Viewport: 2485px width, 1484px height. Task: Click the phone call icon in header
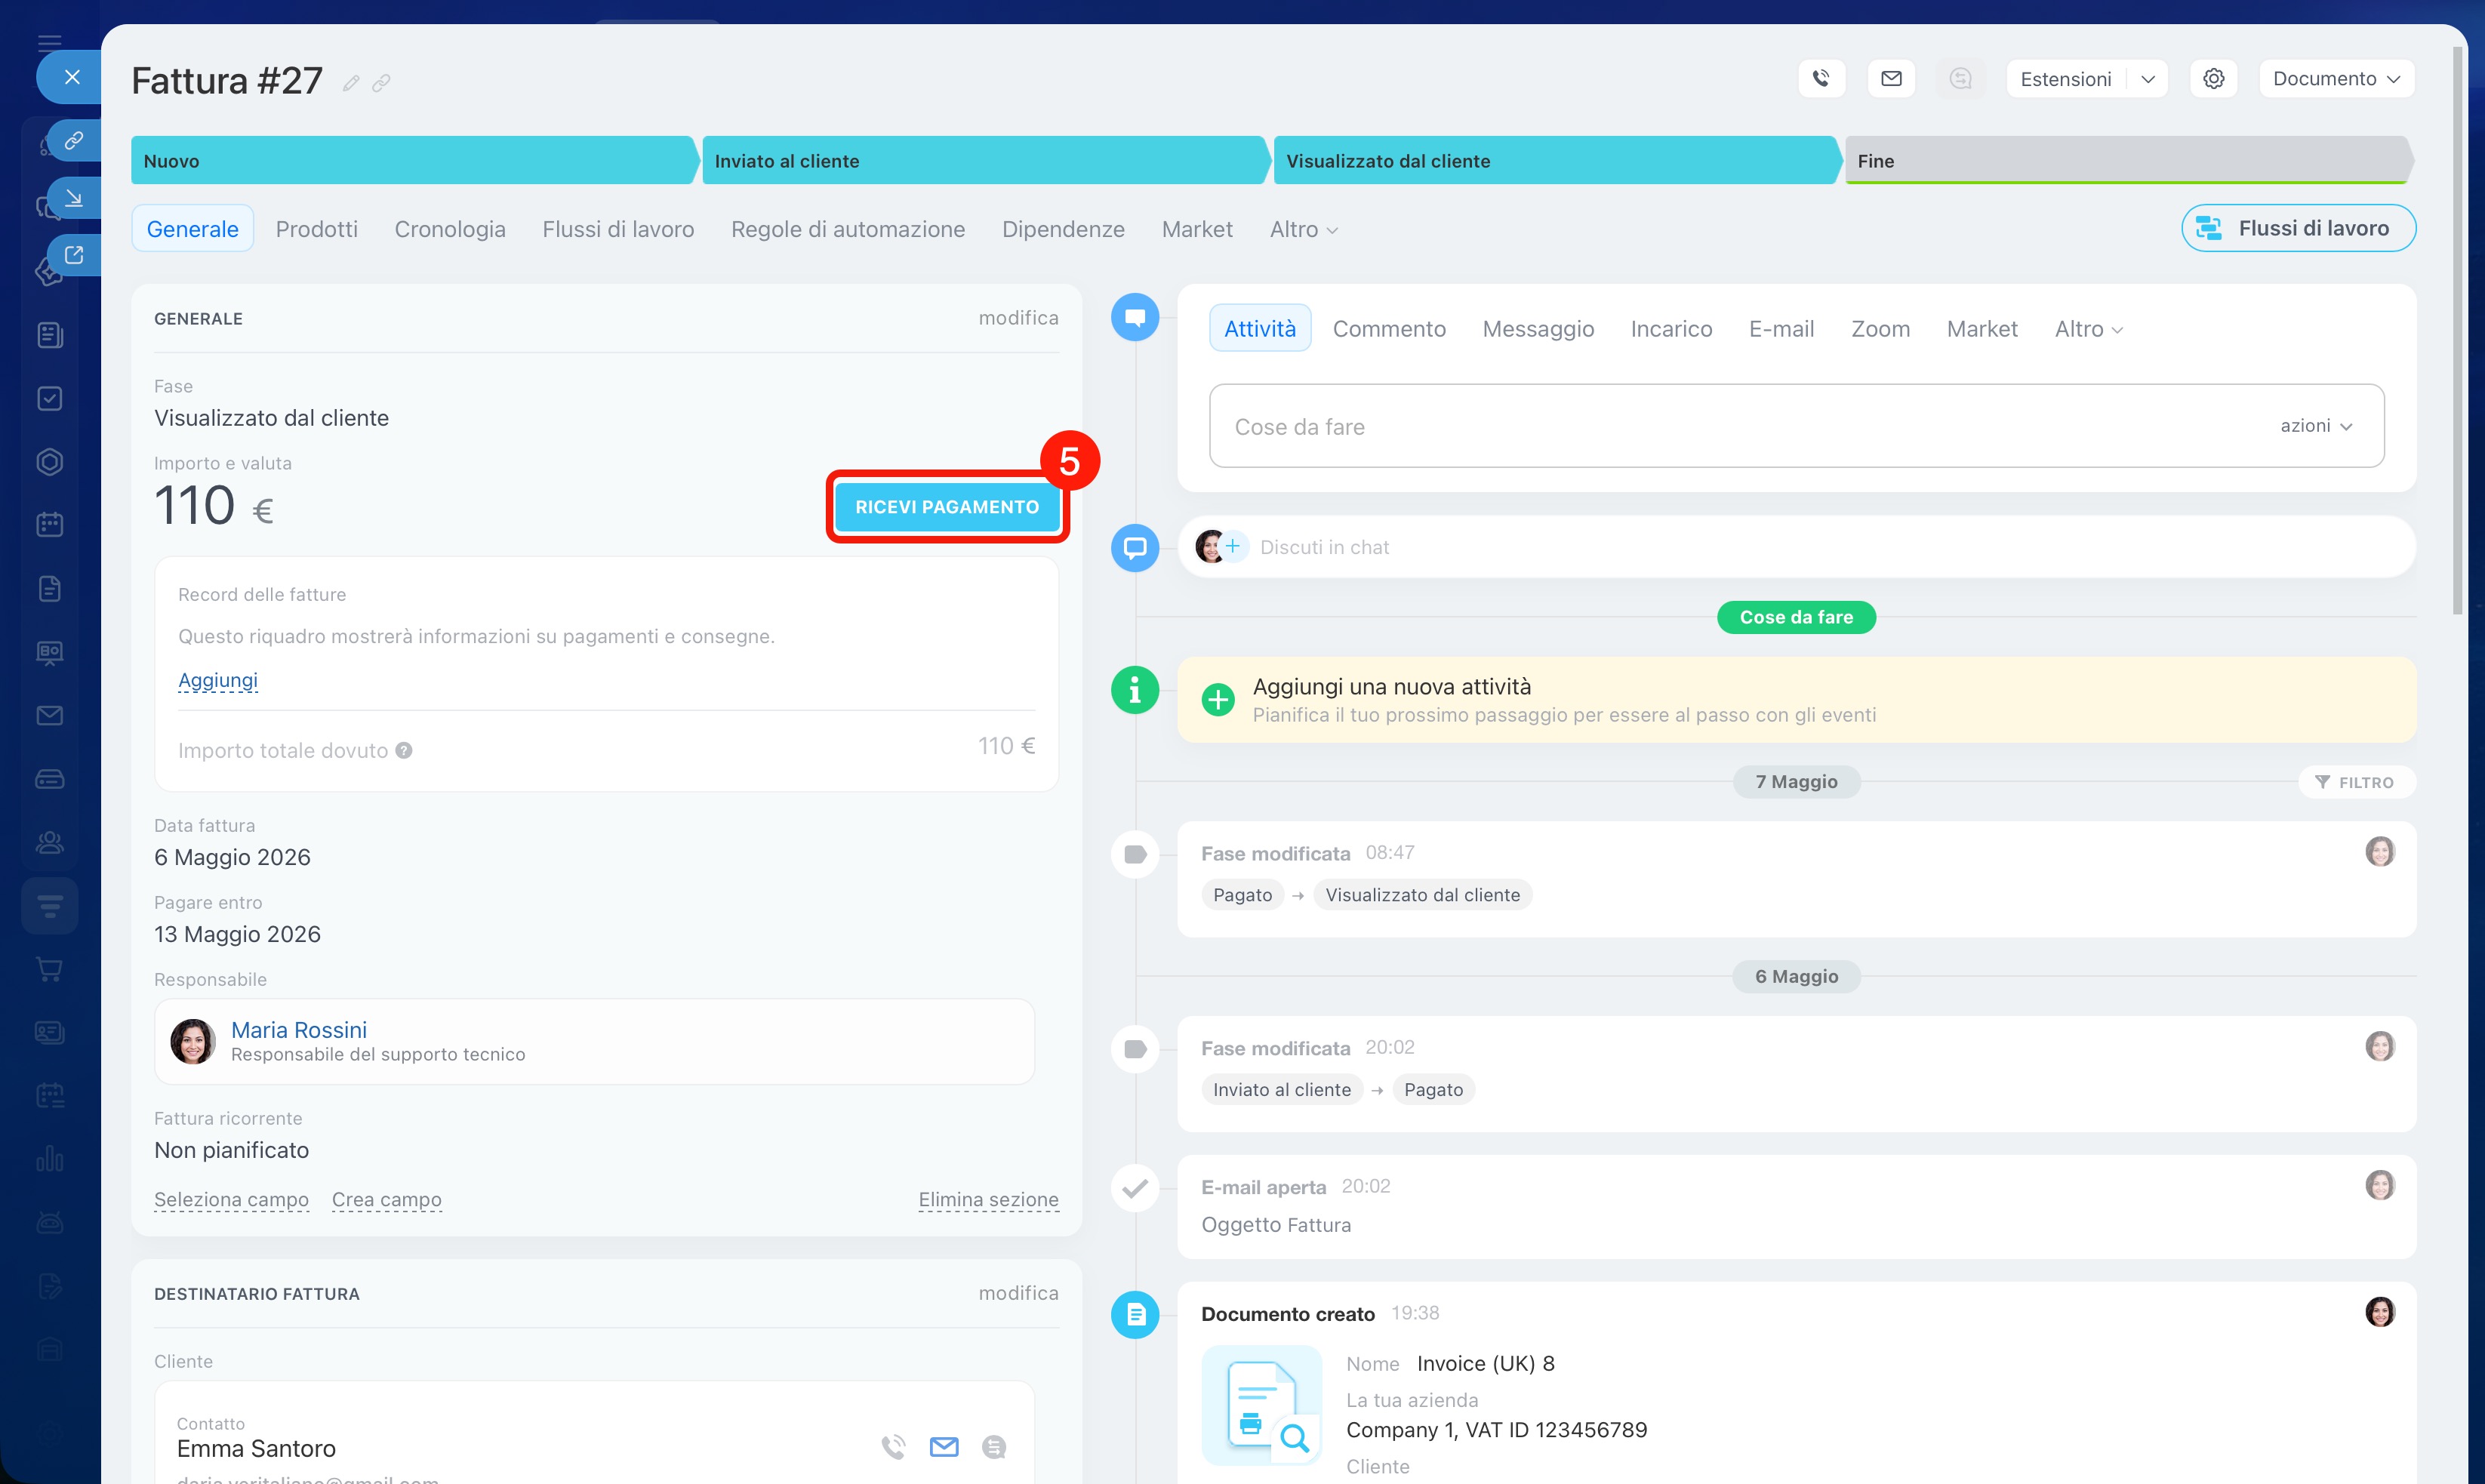pyautogui.click(x=1821, y=78)
